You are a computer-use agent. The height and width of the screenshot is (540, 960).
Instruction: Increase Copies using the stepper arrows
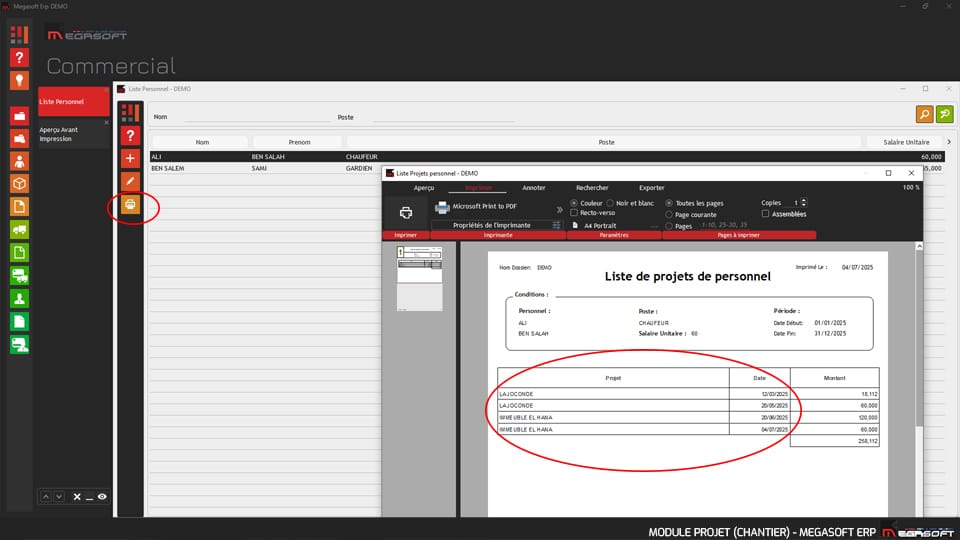tap(804, 200)
